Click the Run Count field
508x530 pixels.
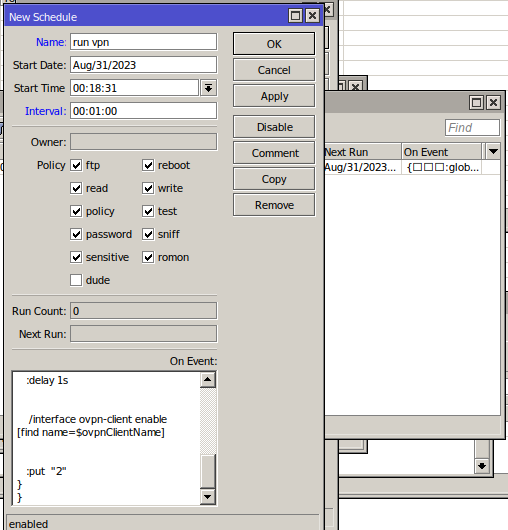coord(143,311)
